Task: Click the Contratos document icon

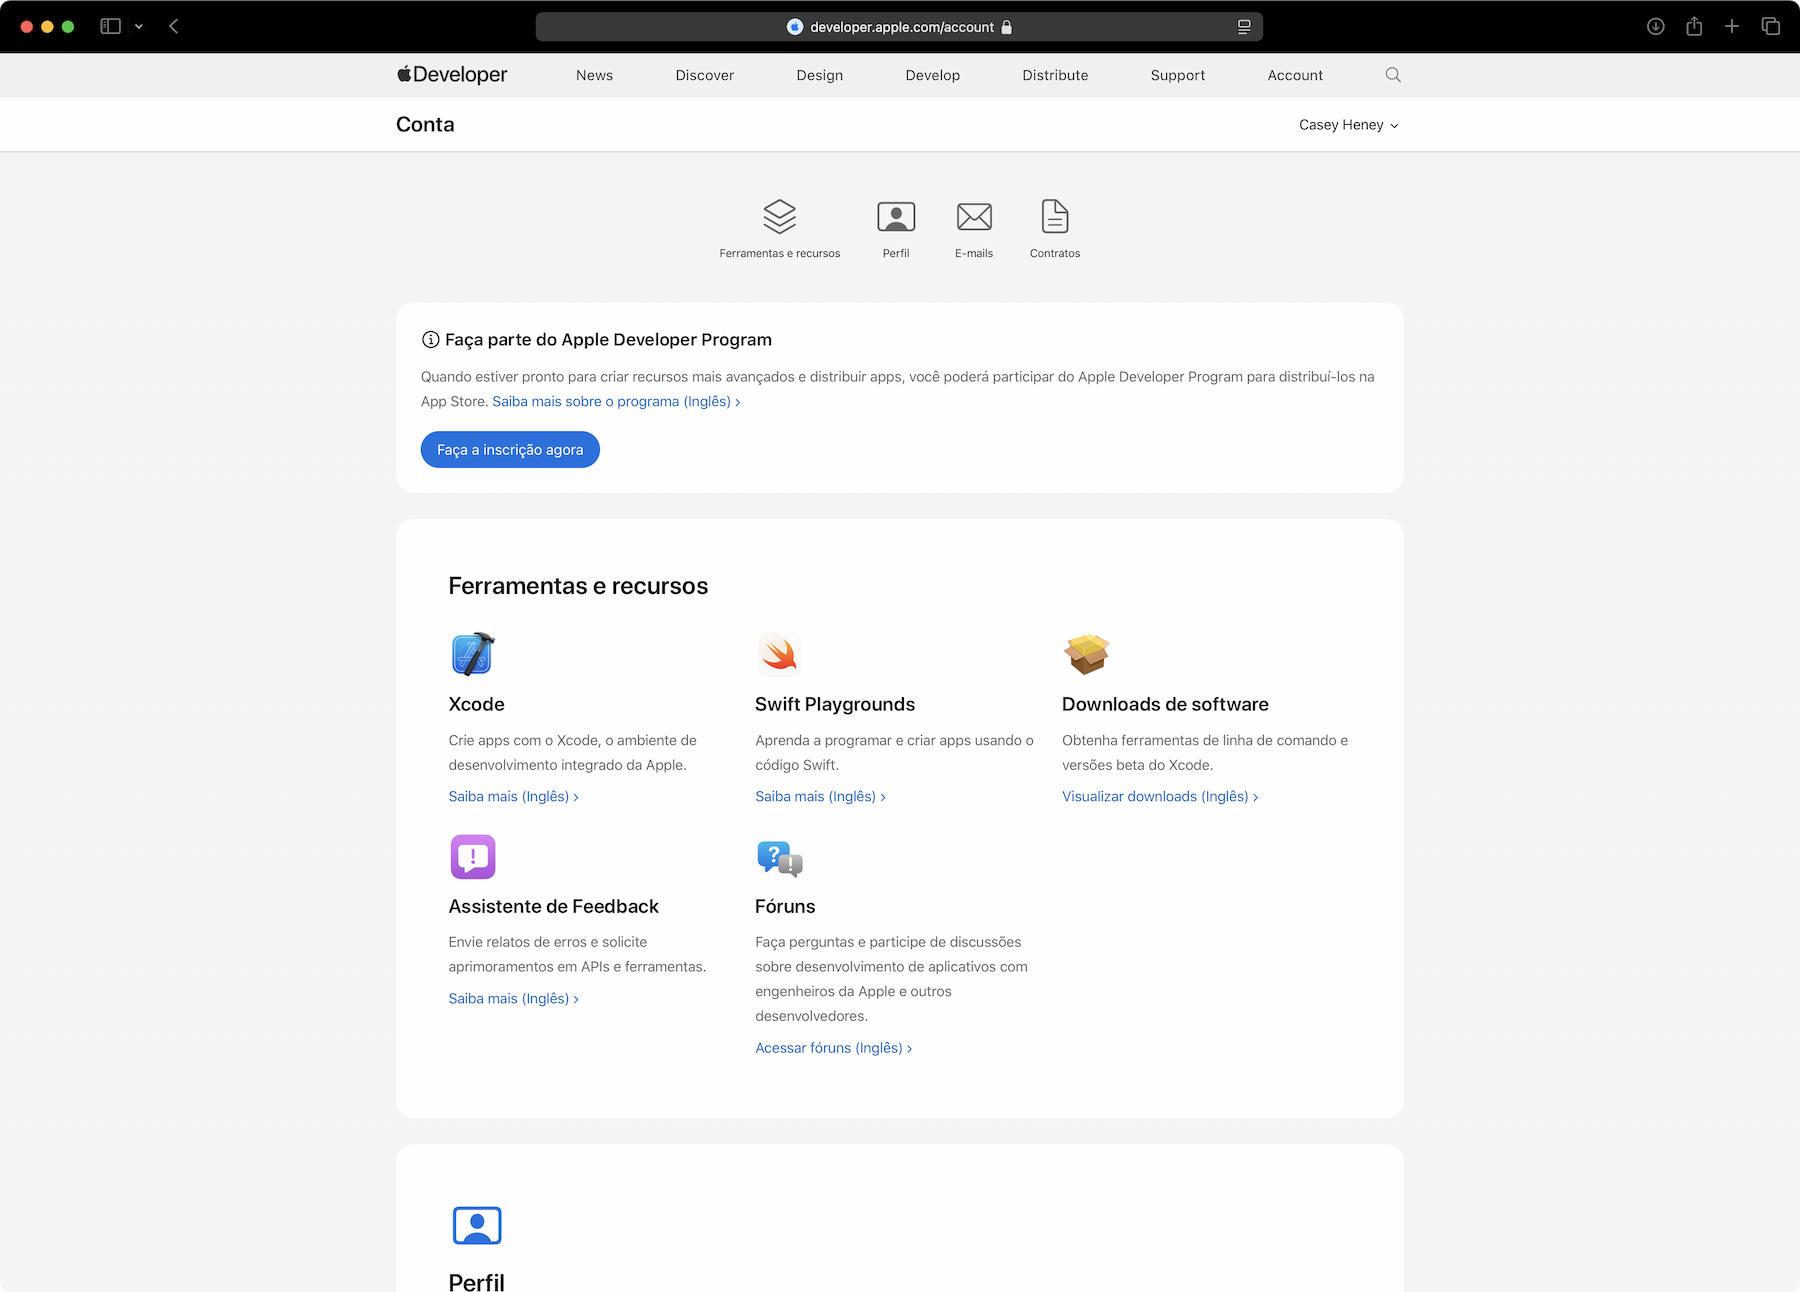Action: click(1055, 216)
